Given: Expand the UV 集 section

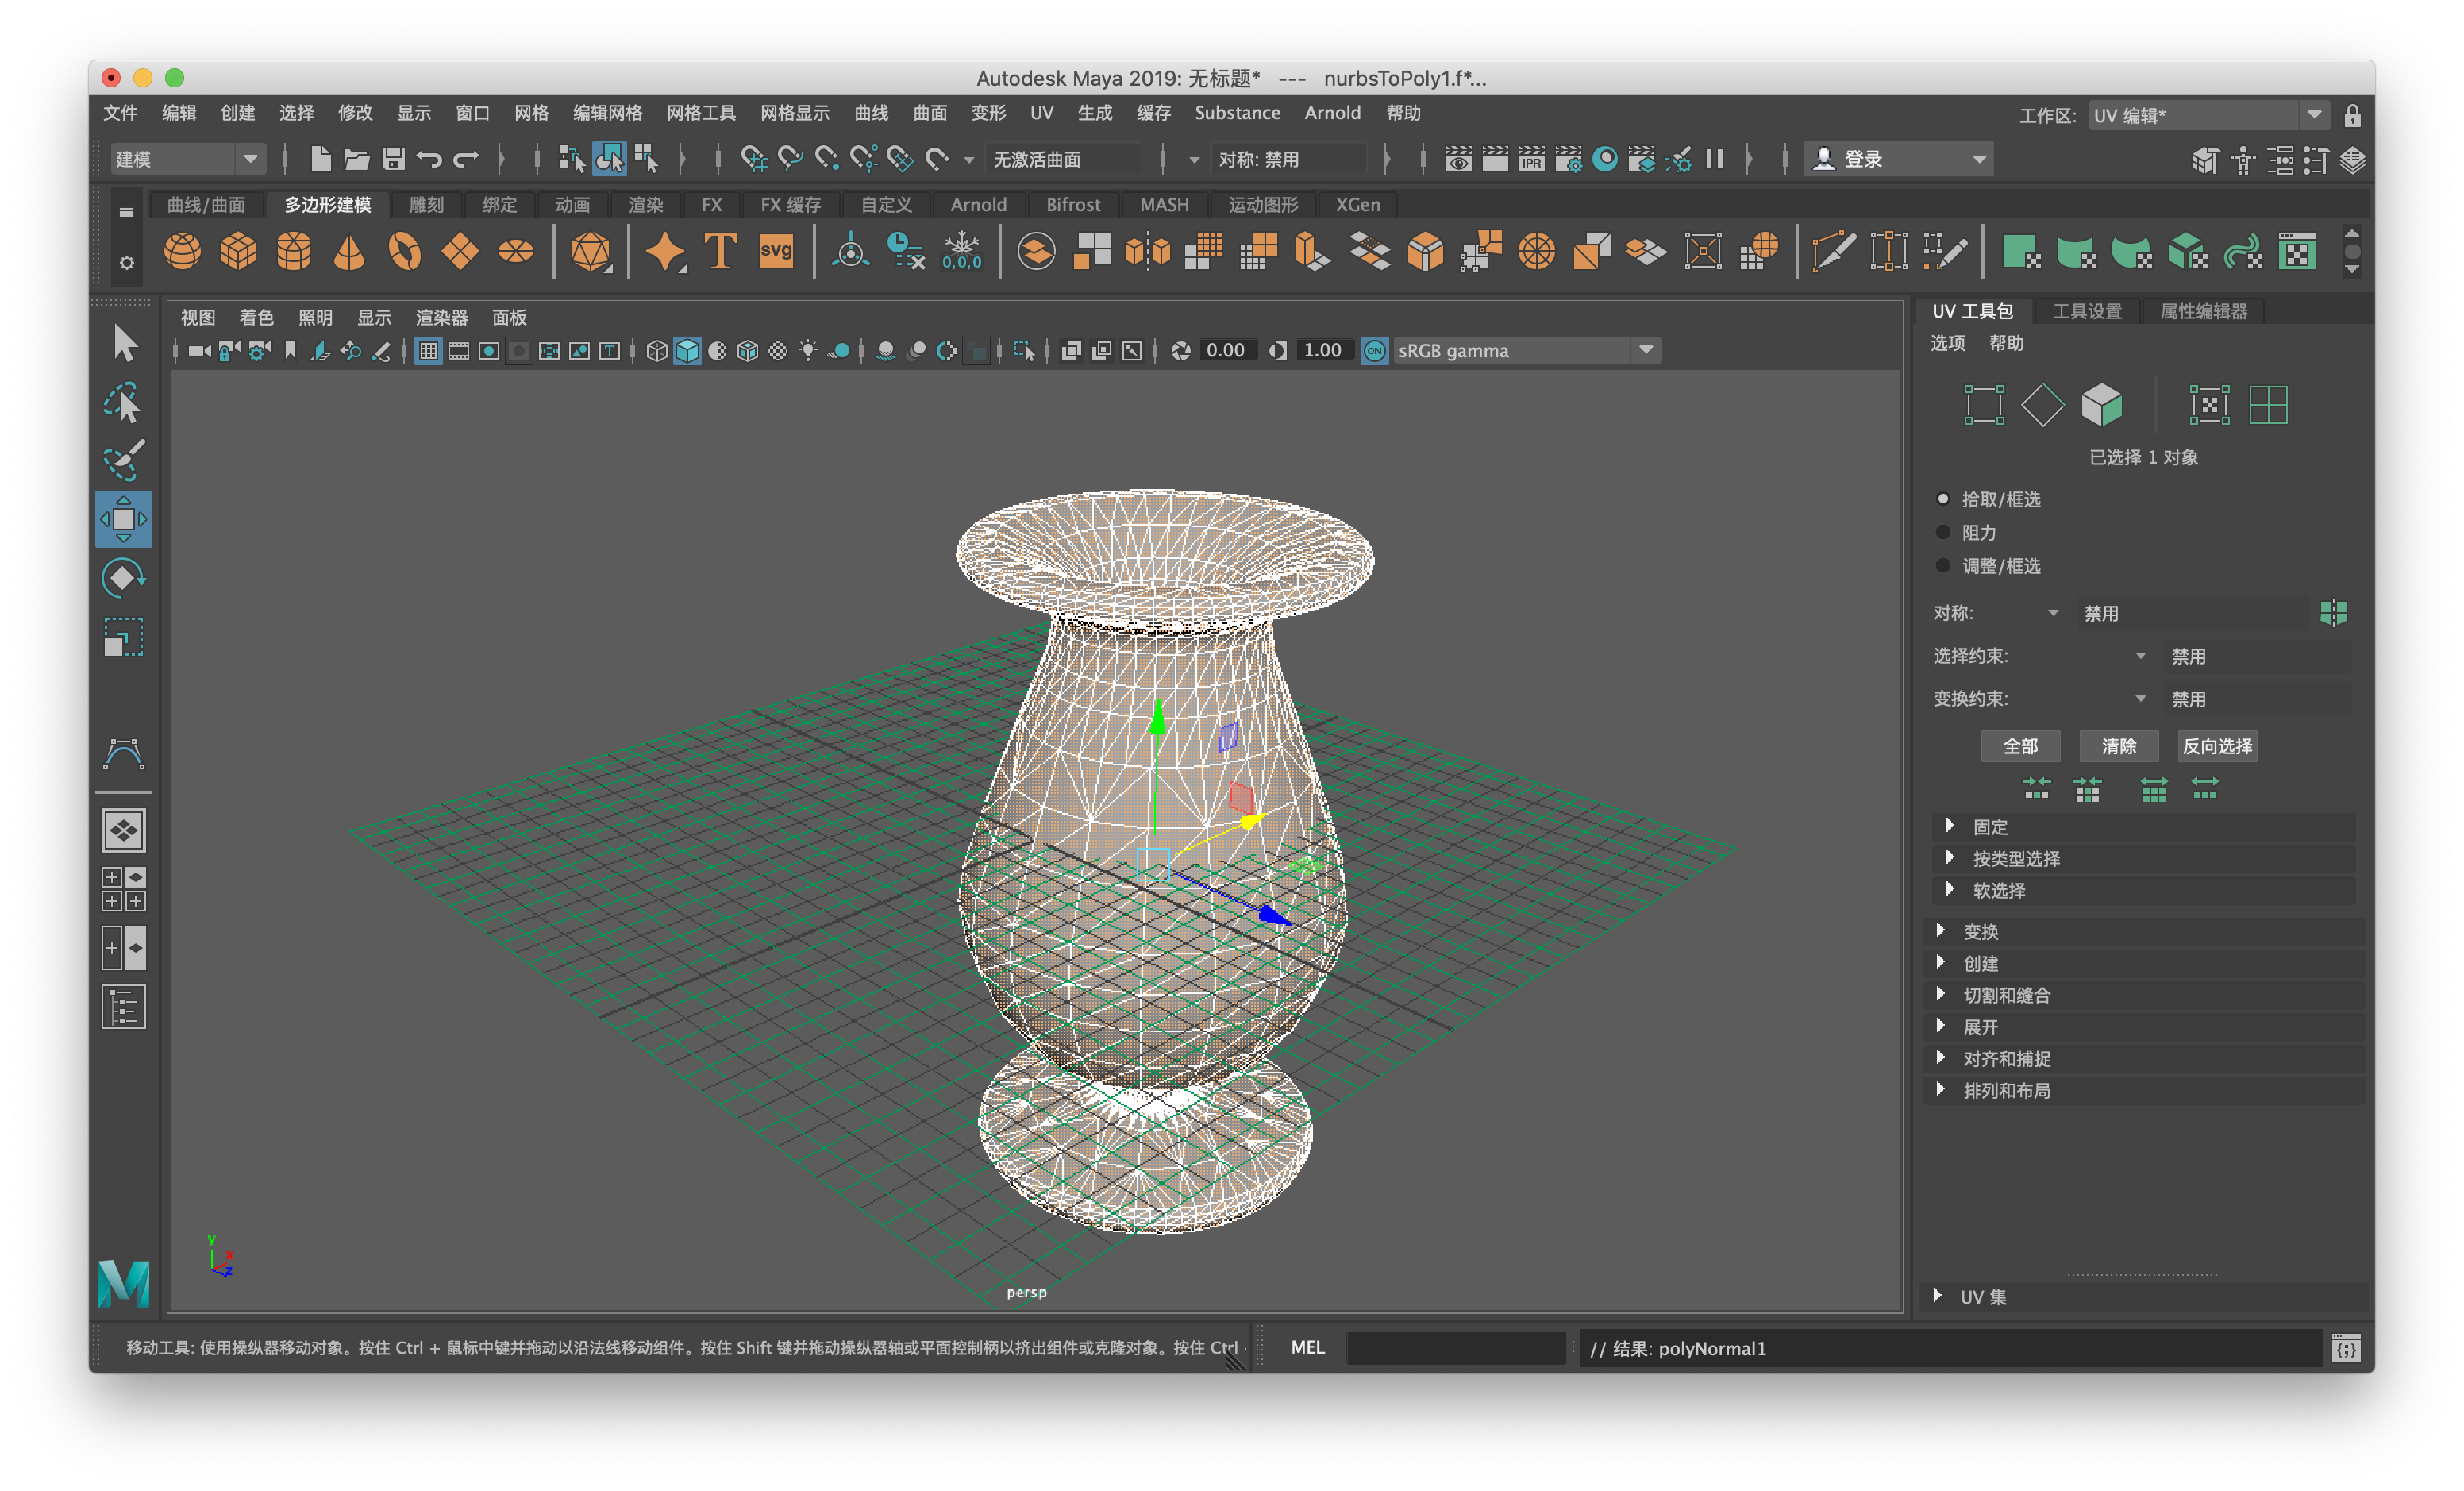Looking at the screenshot, I should click(2143, 1297).
